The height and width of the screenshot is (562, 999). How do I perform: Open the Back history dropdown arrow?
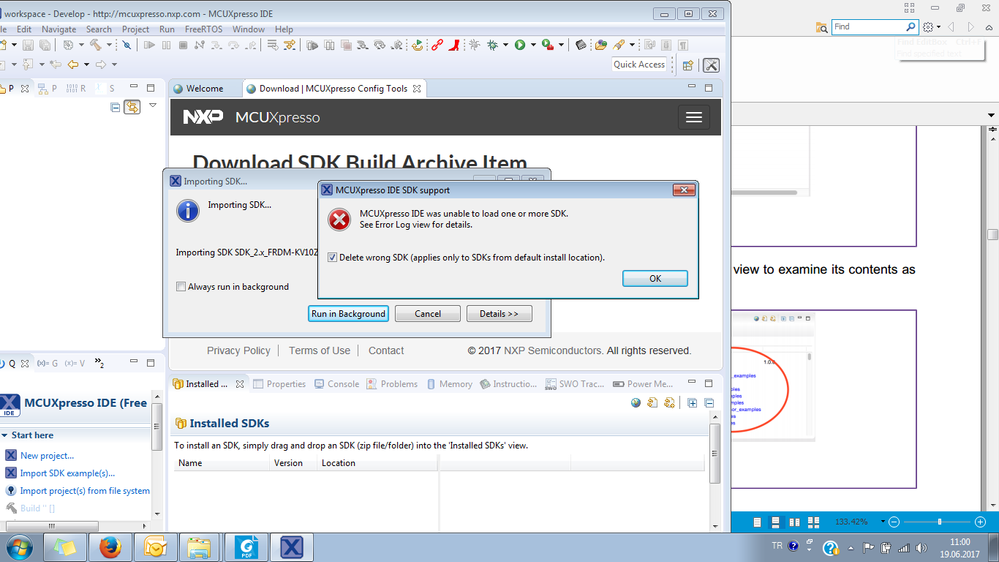(x=86, y=64)
